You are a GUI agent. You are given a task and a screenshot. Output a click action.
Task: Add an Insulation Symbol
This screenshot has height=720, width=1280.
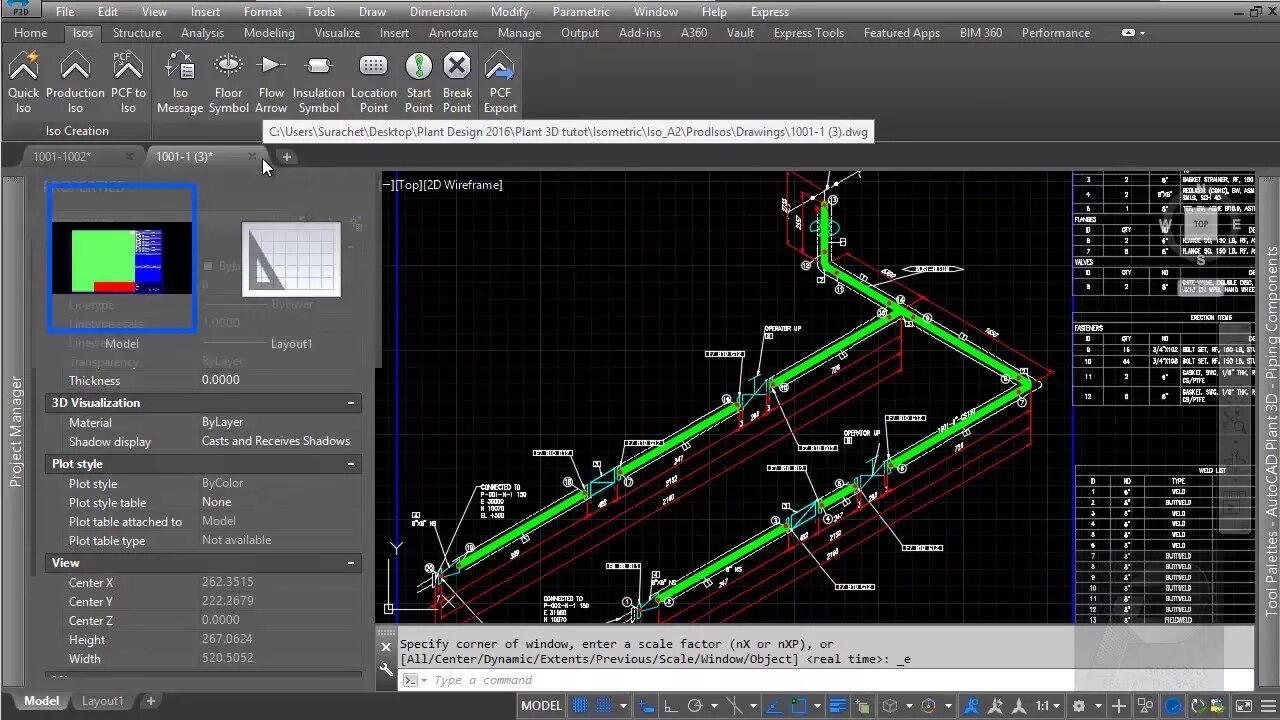pyautogui.click(x=319, y=83)
